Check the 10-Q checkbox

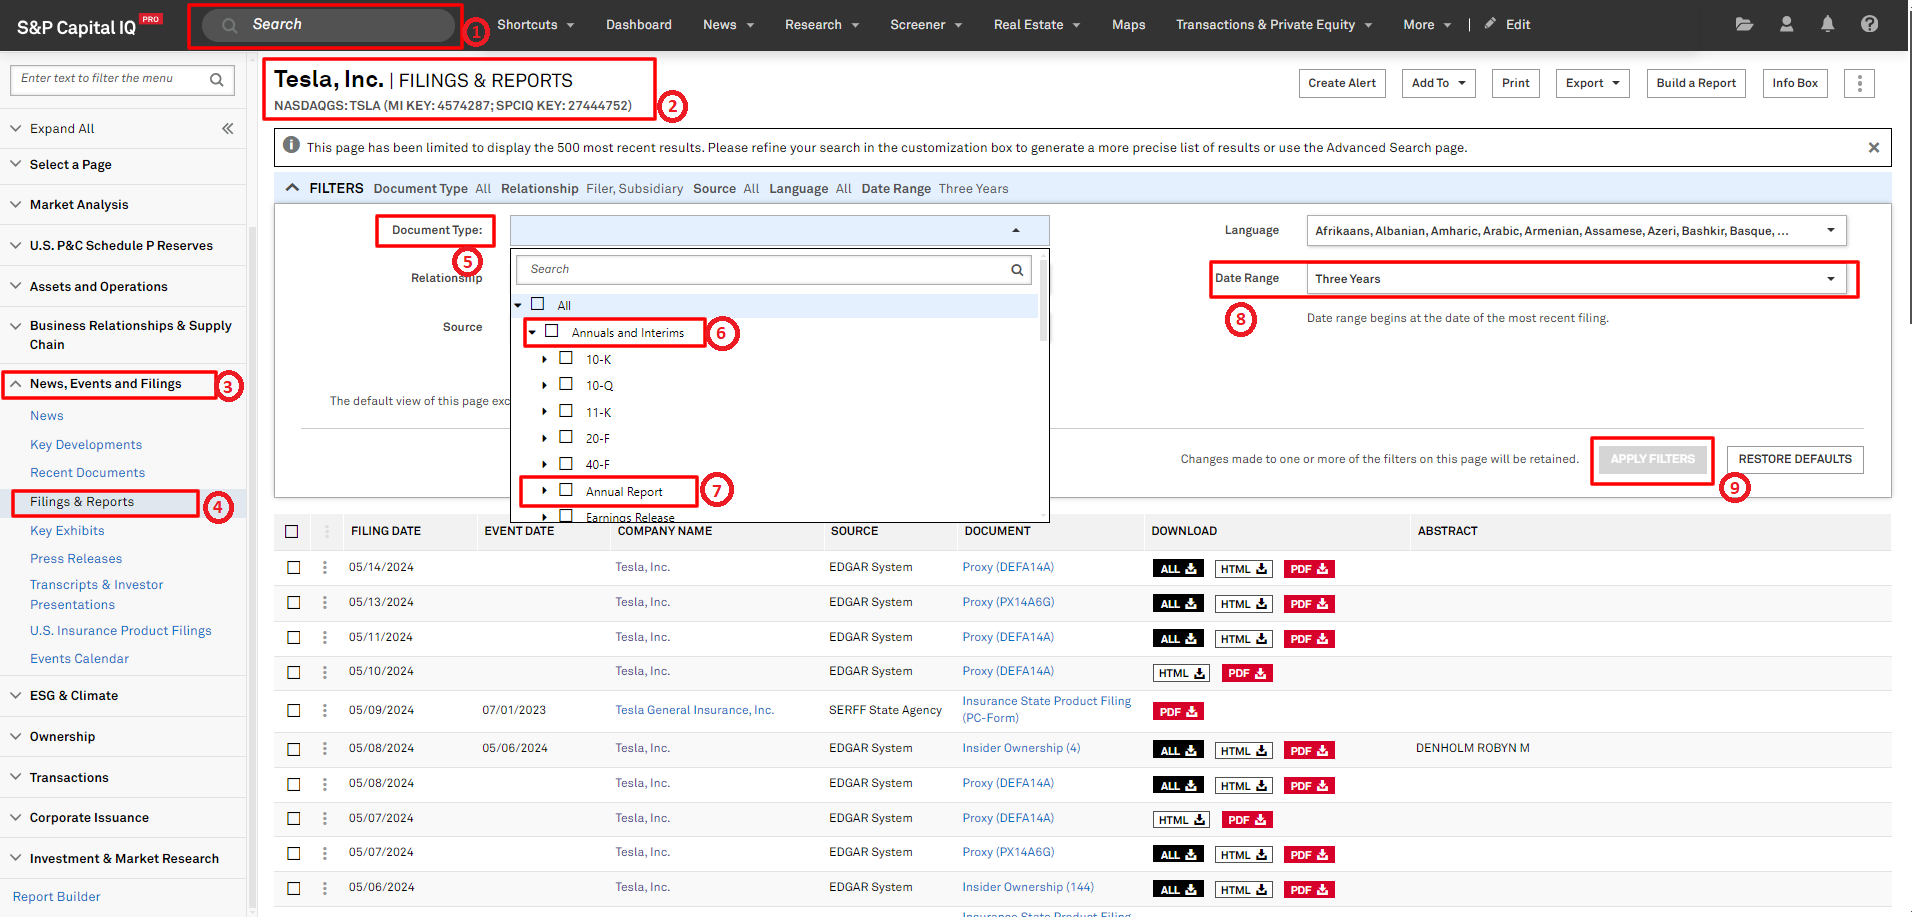[x=566, y=384]
